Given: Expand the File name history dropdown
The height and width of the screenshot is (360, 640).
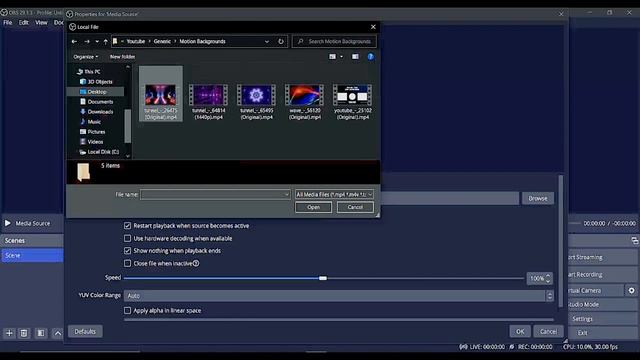Looking at the screenshot, I should [287, 194].
